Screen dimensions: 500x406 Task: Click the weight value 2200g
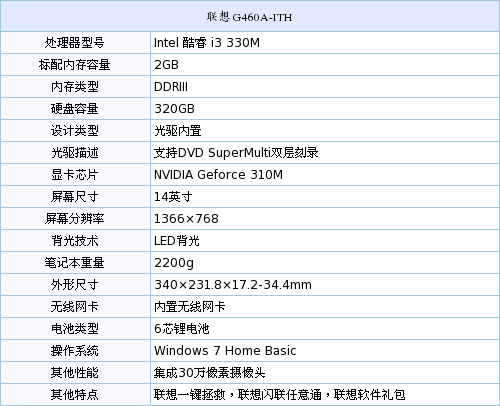click(x=174, y=263)
